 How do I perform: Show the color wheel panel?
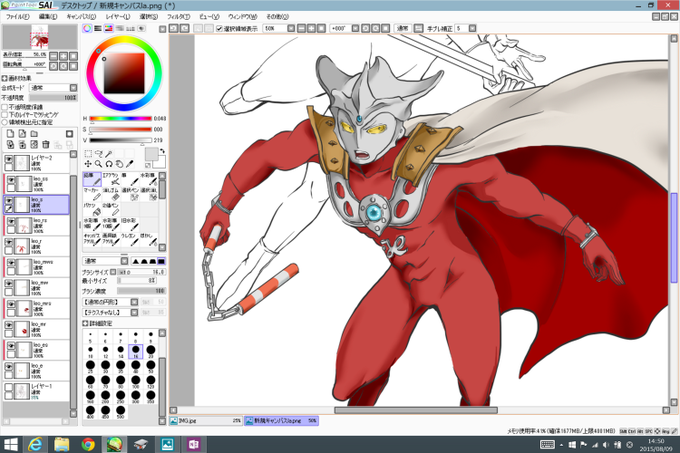pyautogui.click(x=87, y=29)
